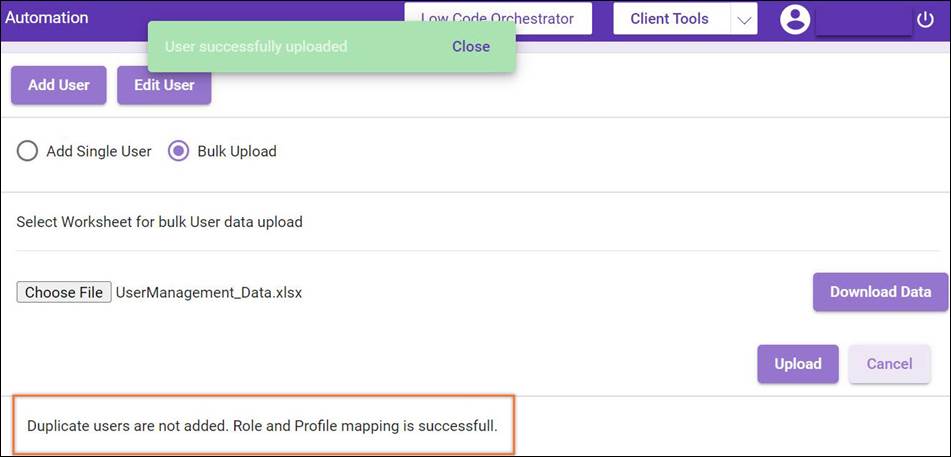Switch to the Edit User tab
Screen dimensions: 951x457
coord(164,85)
